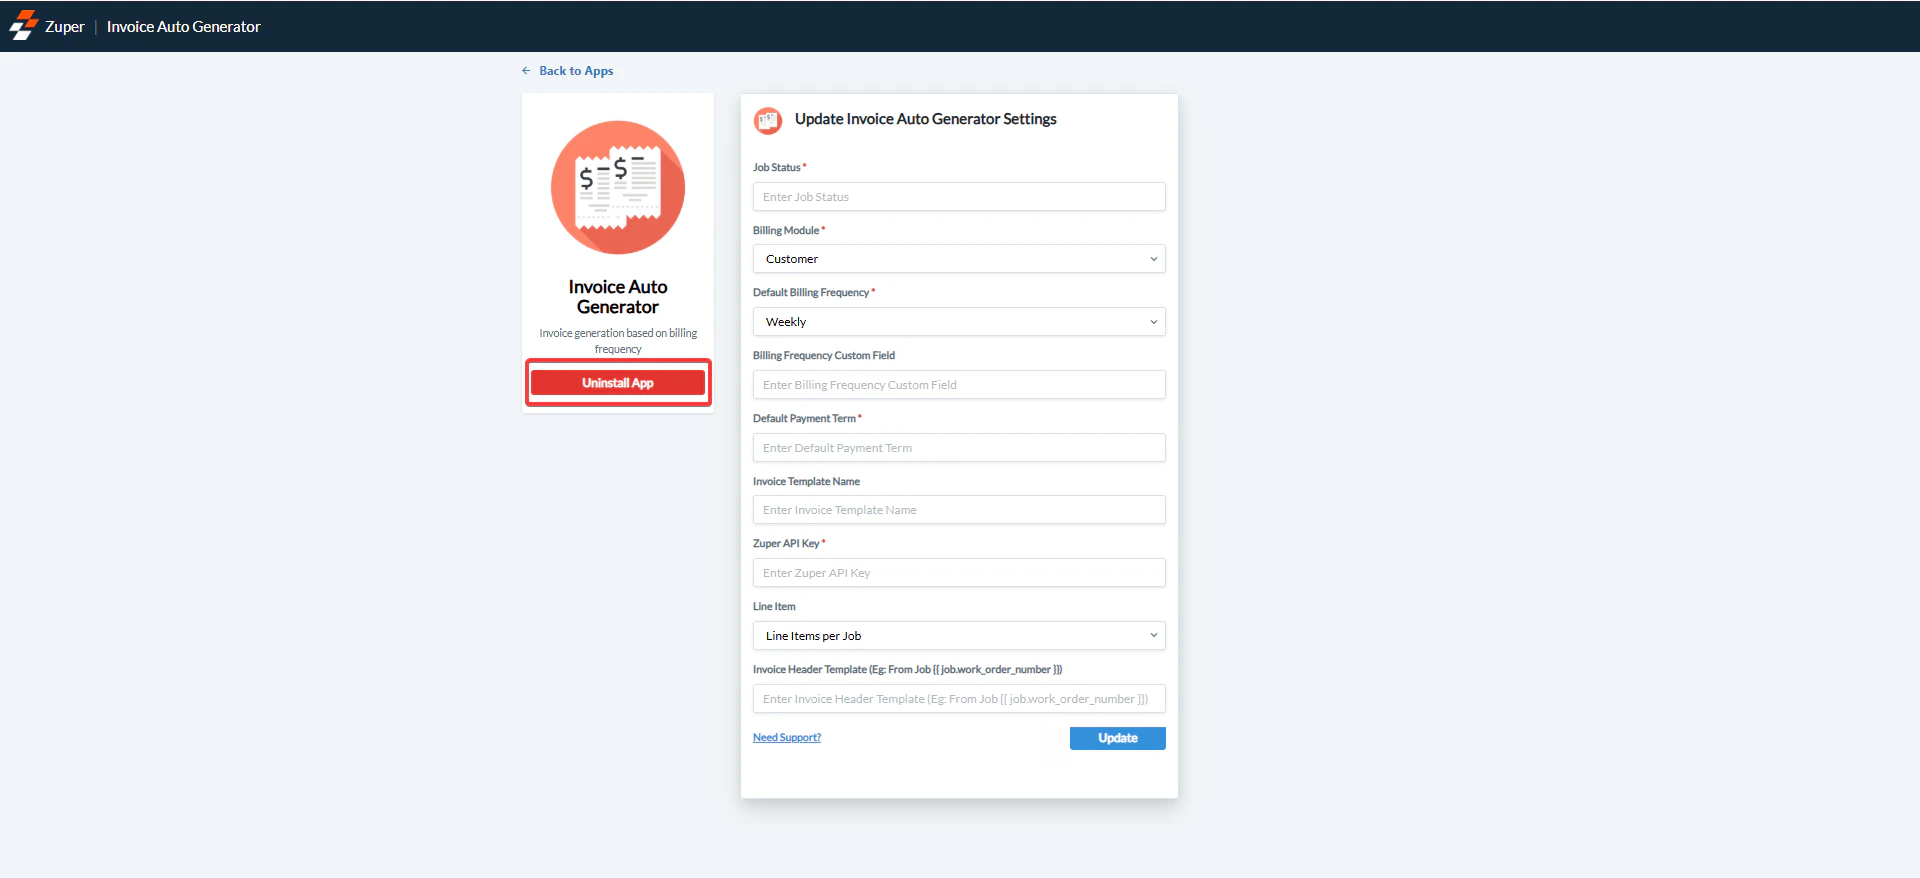Click the blue Update button
The width and height of the screenshot is (1920, 878).
pyautogui.click(x=1118, y=738)
